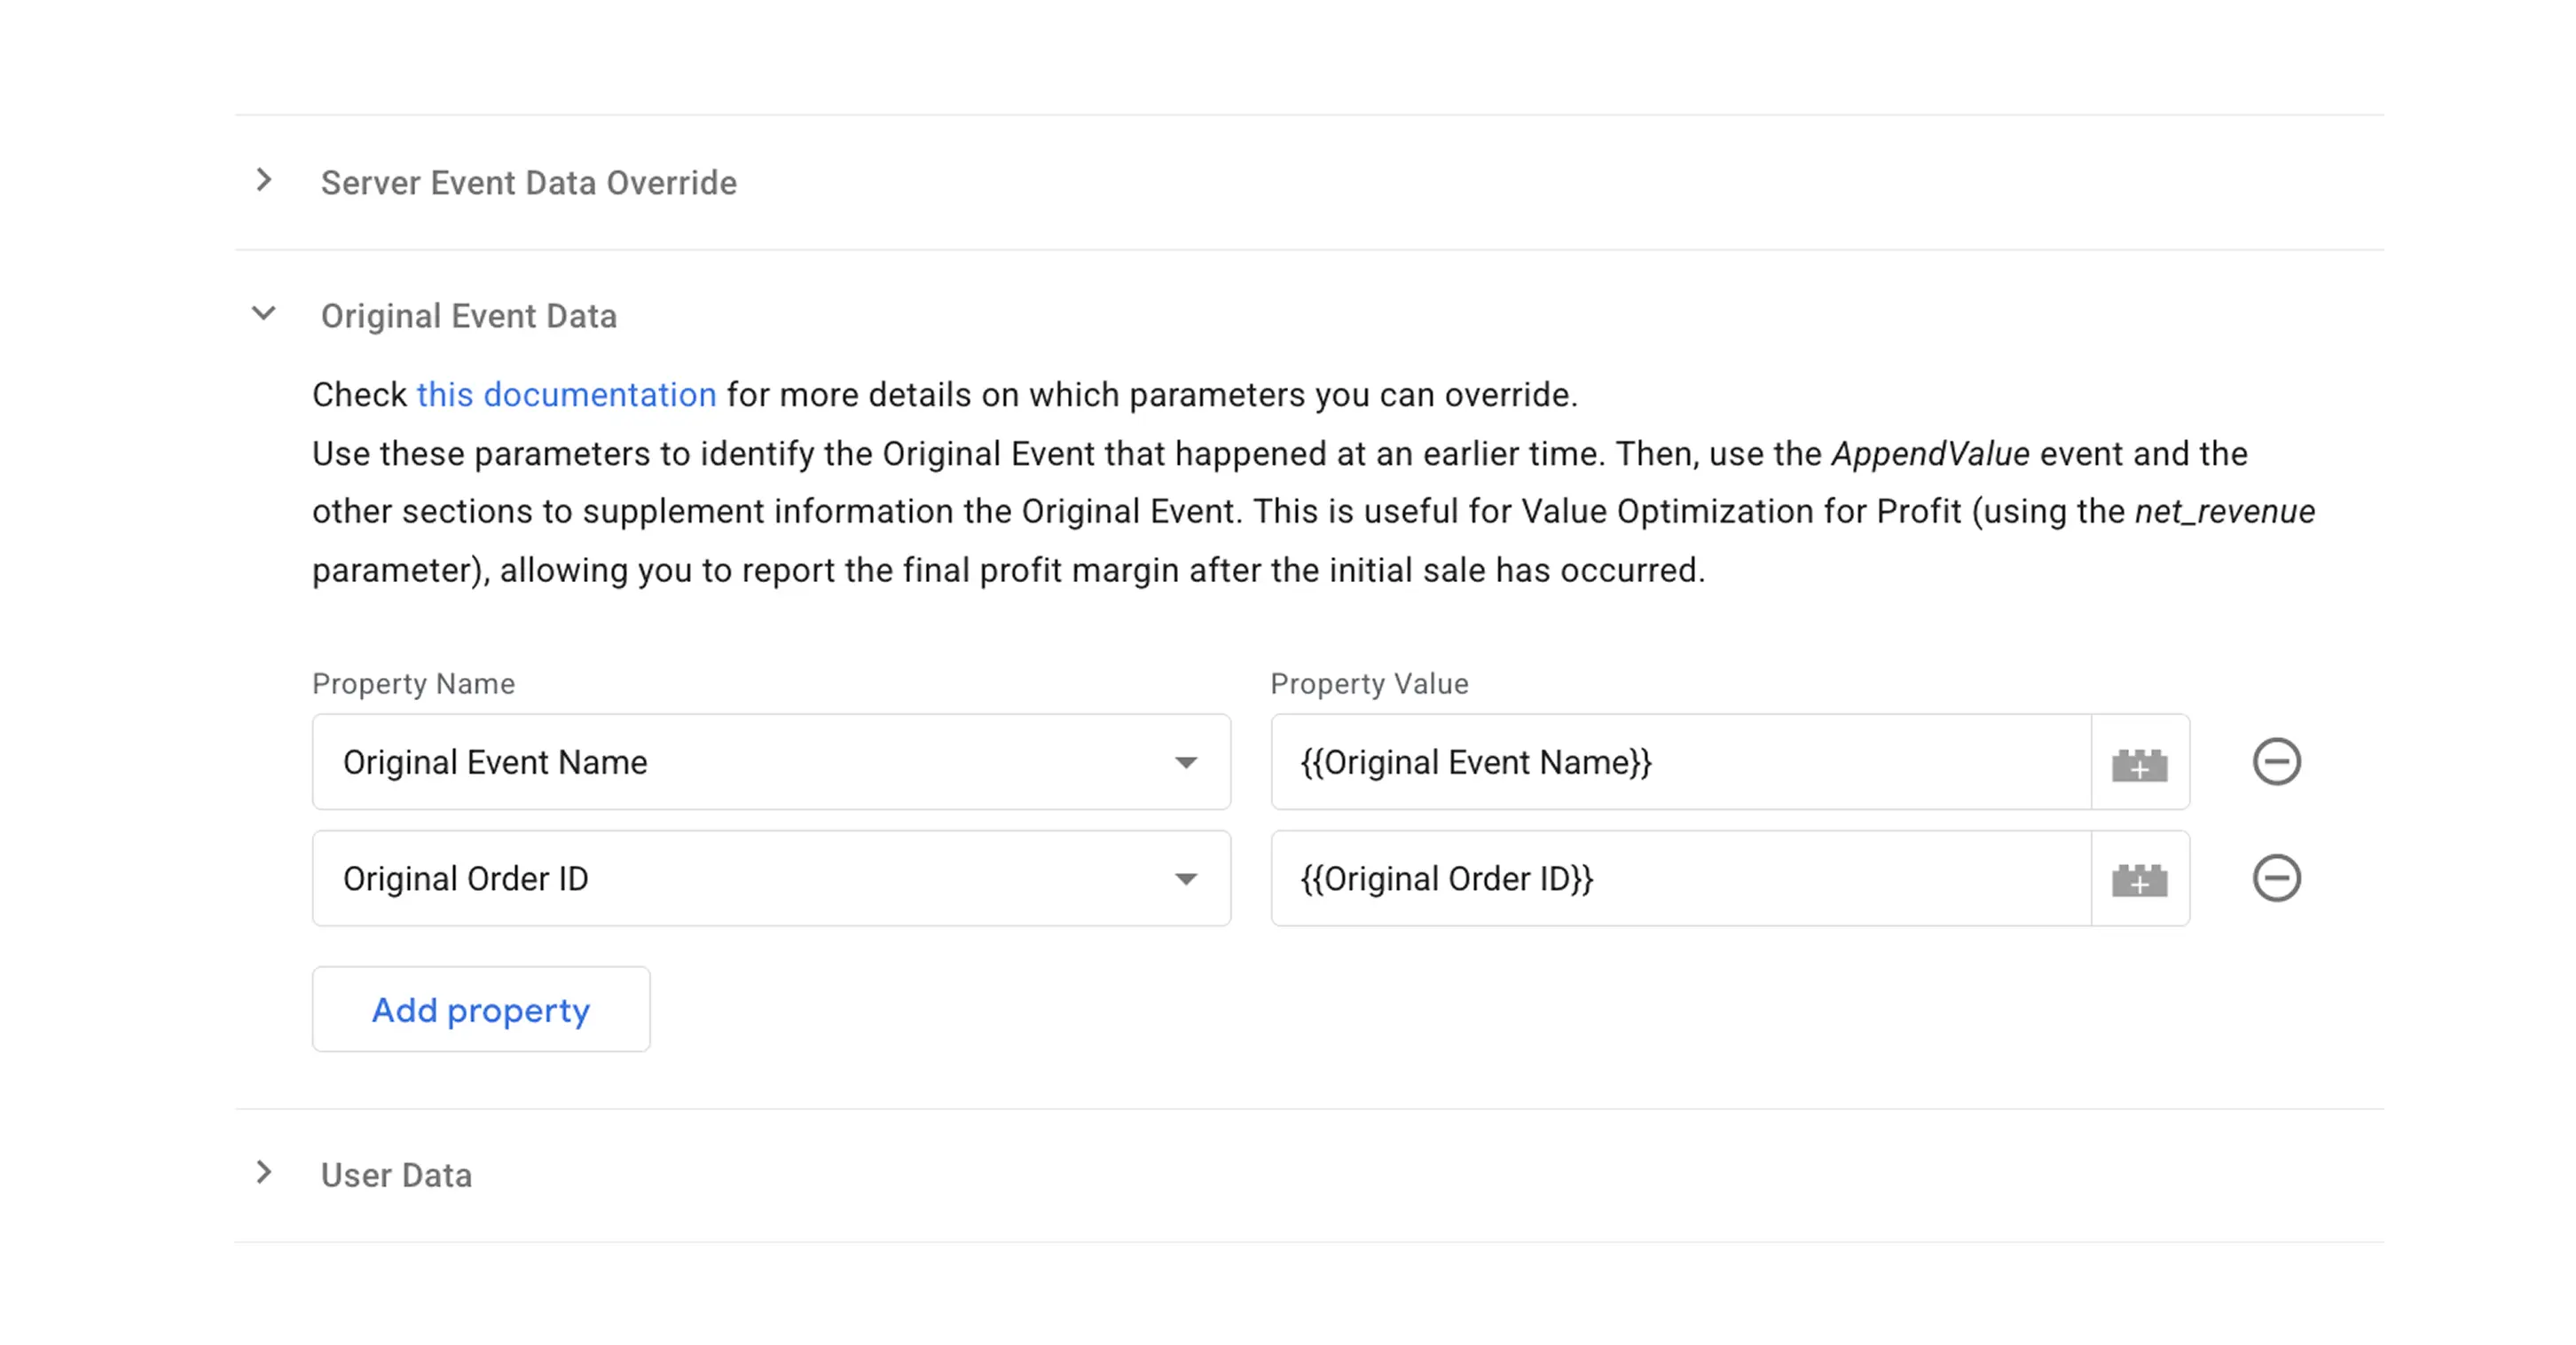The width and height of the screenshot is (2576, 1345).
Task: Click the chevron next to Server Event Data Override
Action: (264, 180)
